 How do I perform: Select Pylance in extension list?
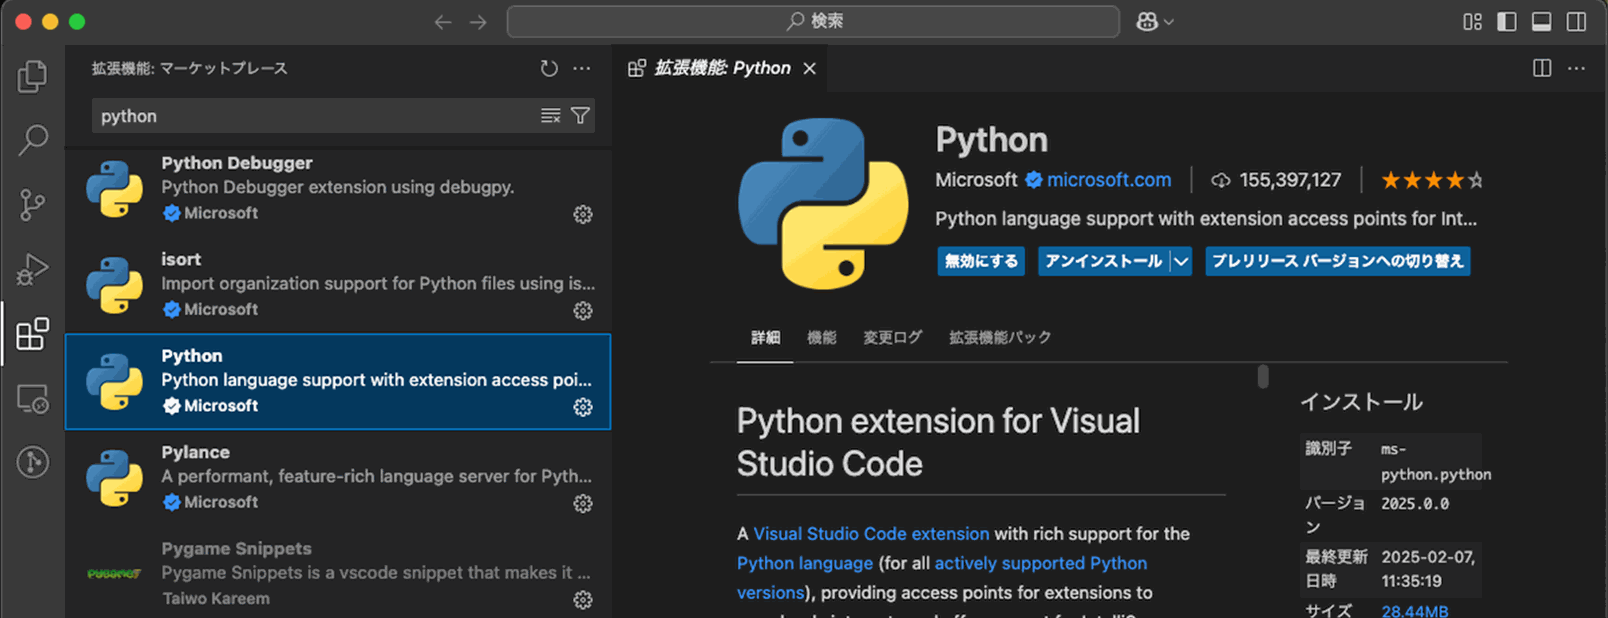tap(338, 478)
